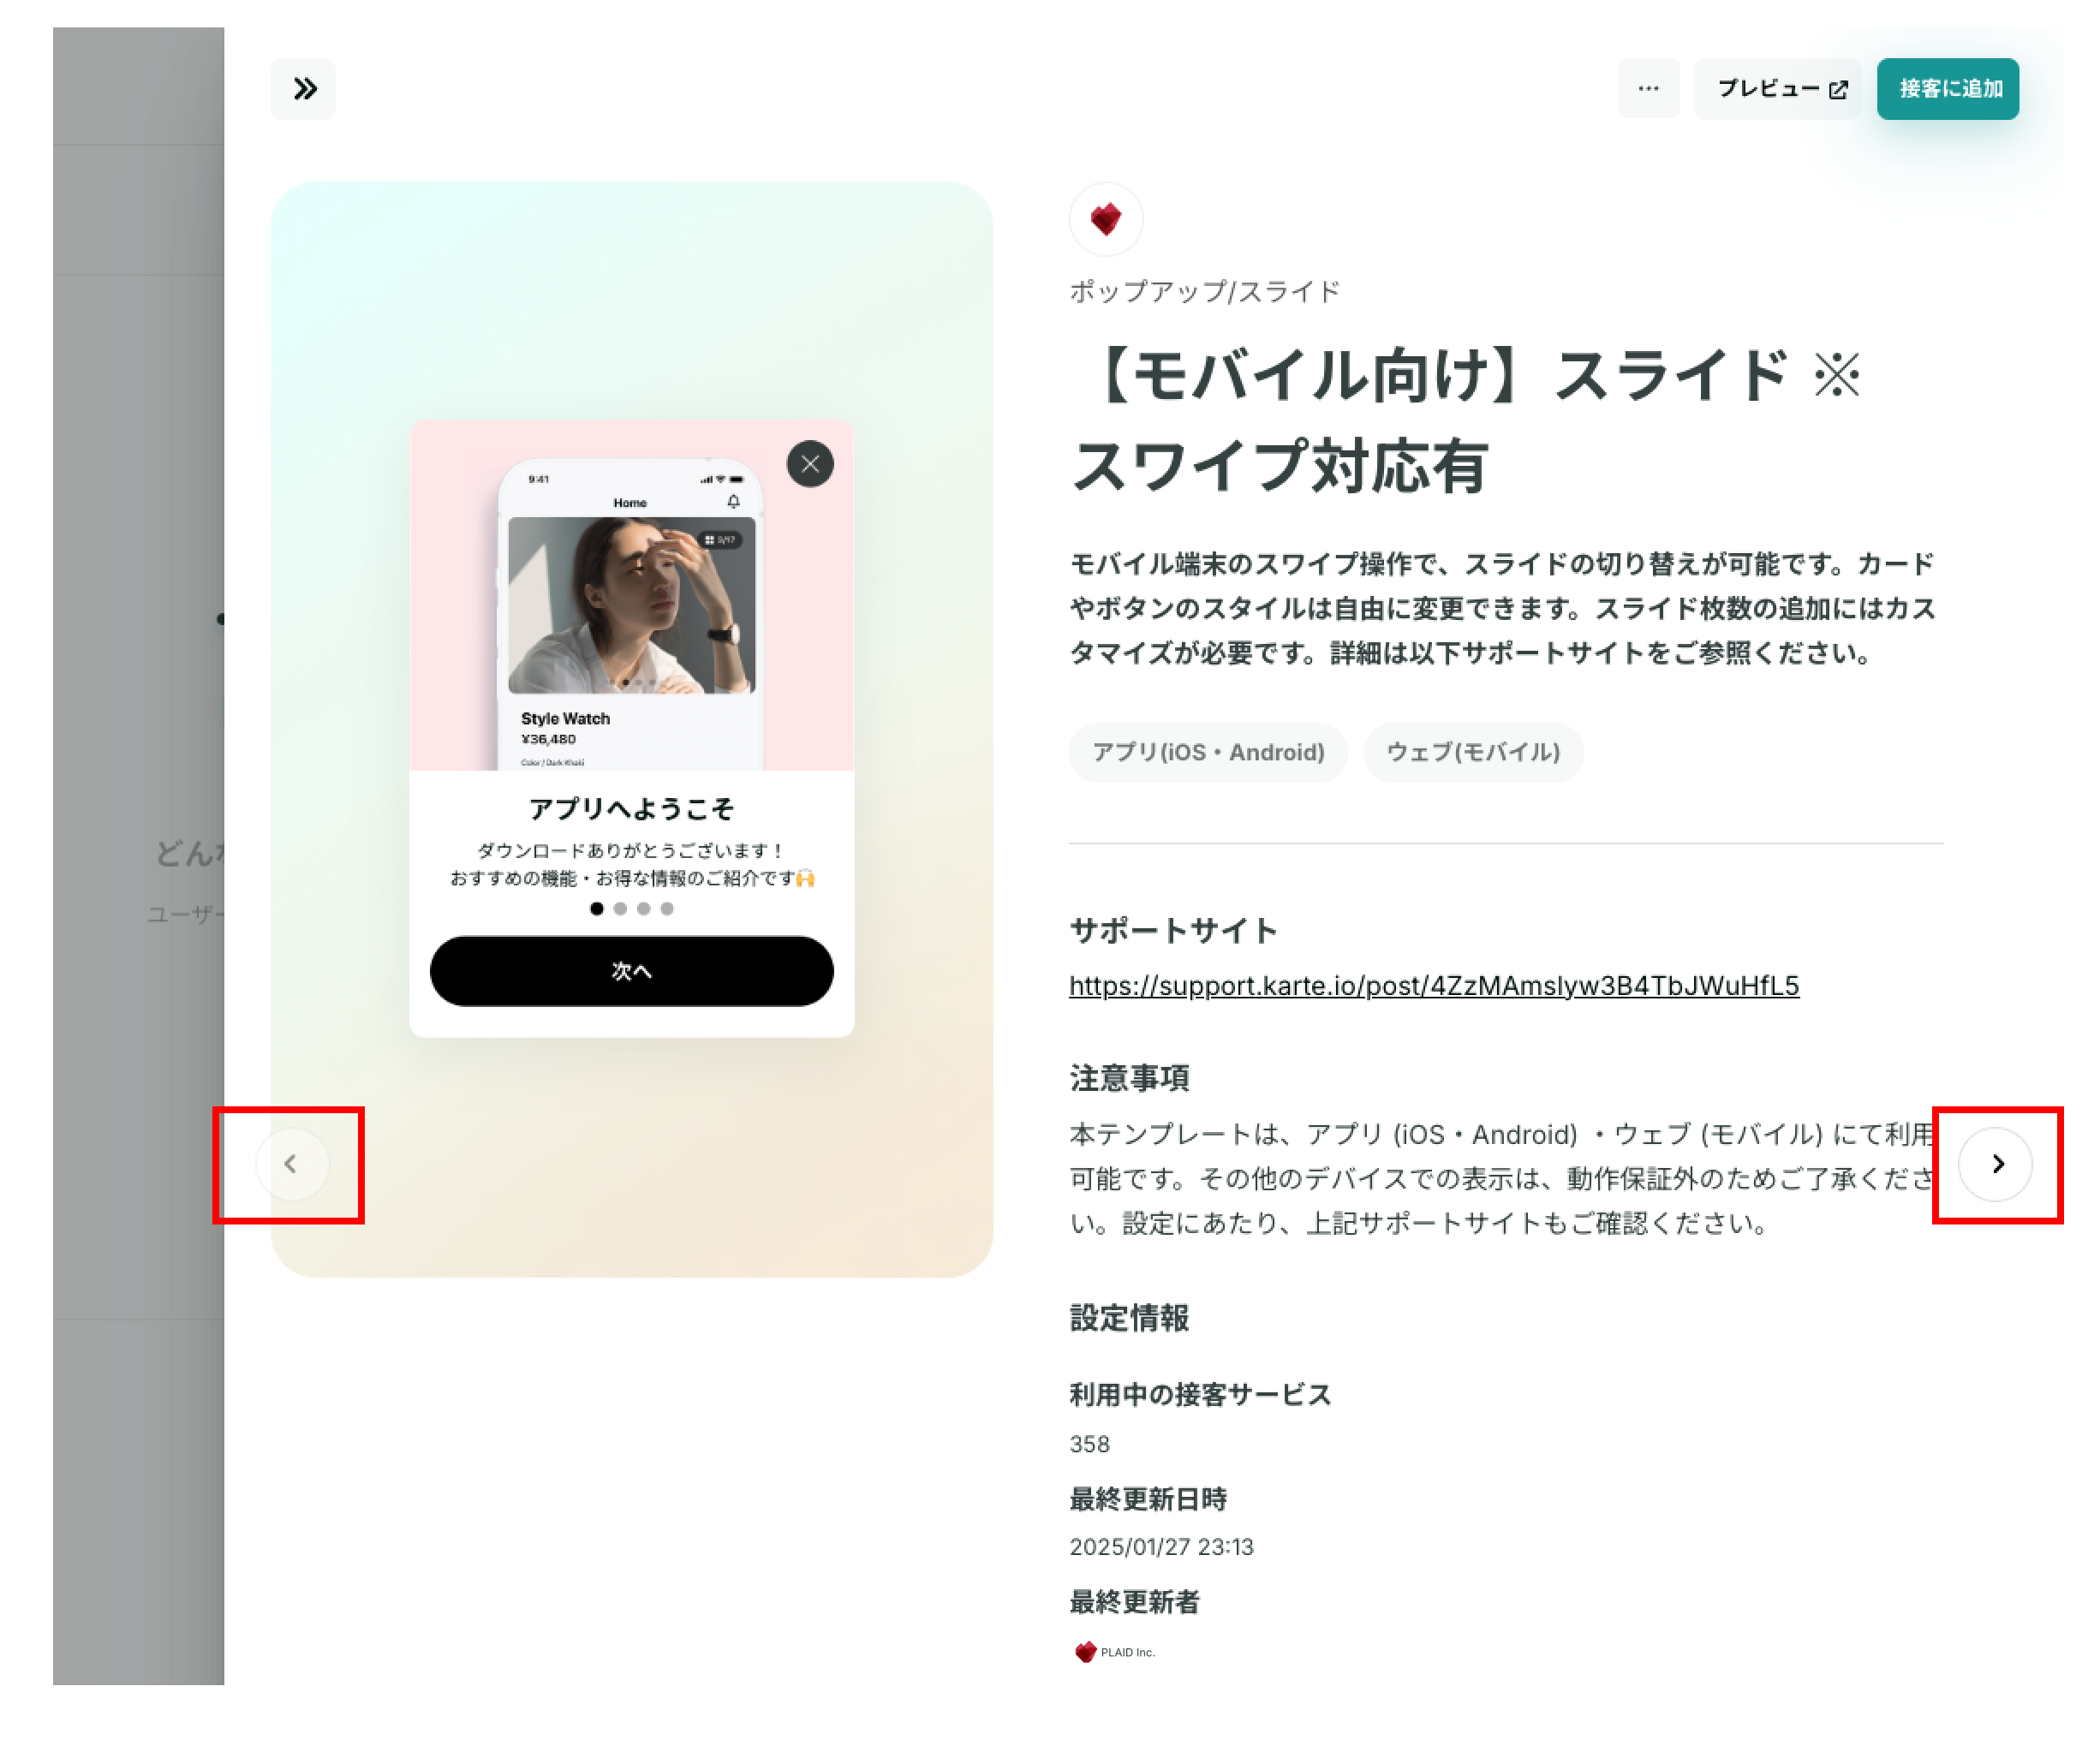Screen dimensions: 2100x1740
Task: Select the first slide indicator dot
Action: [x=597, y=909]
